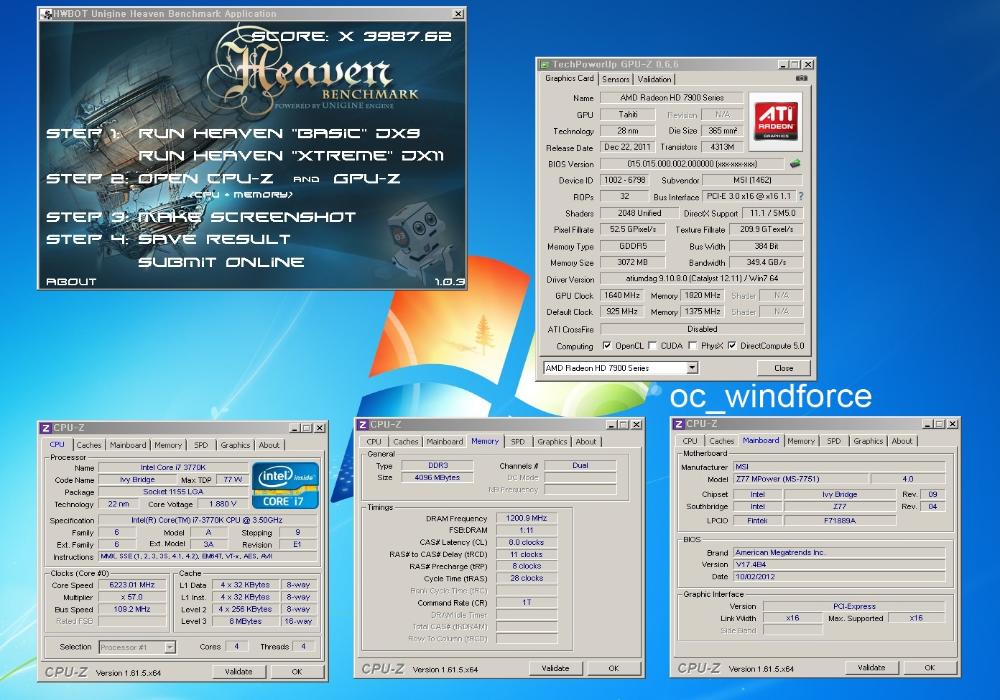Toggle the OpenCL checkbox in GPU-Z

coord(607,346)
